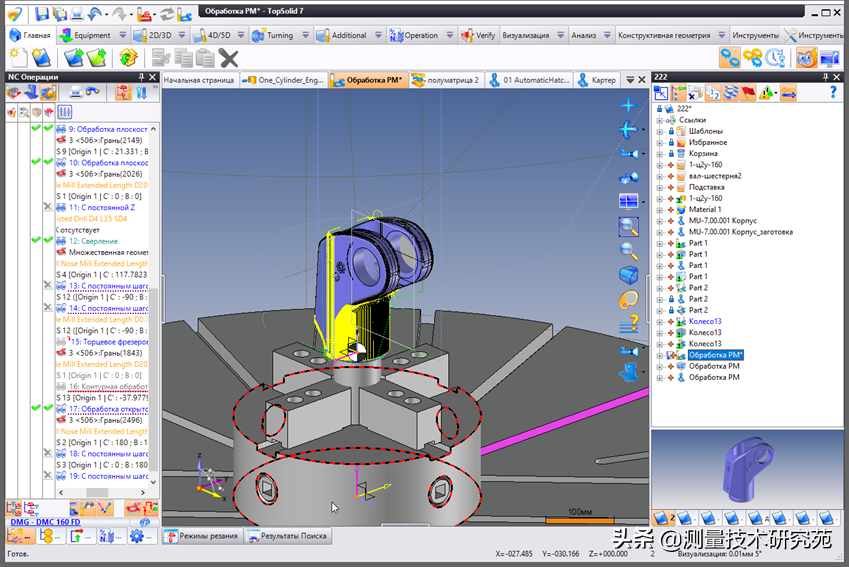Click the Undo arrow icon
Image resolution: width=849 pixels, height=567 pixels.
pyautogui.click(x=95, y=14)
